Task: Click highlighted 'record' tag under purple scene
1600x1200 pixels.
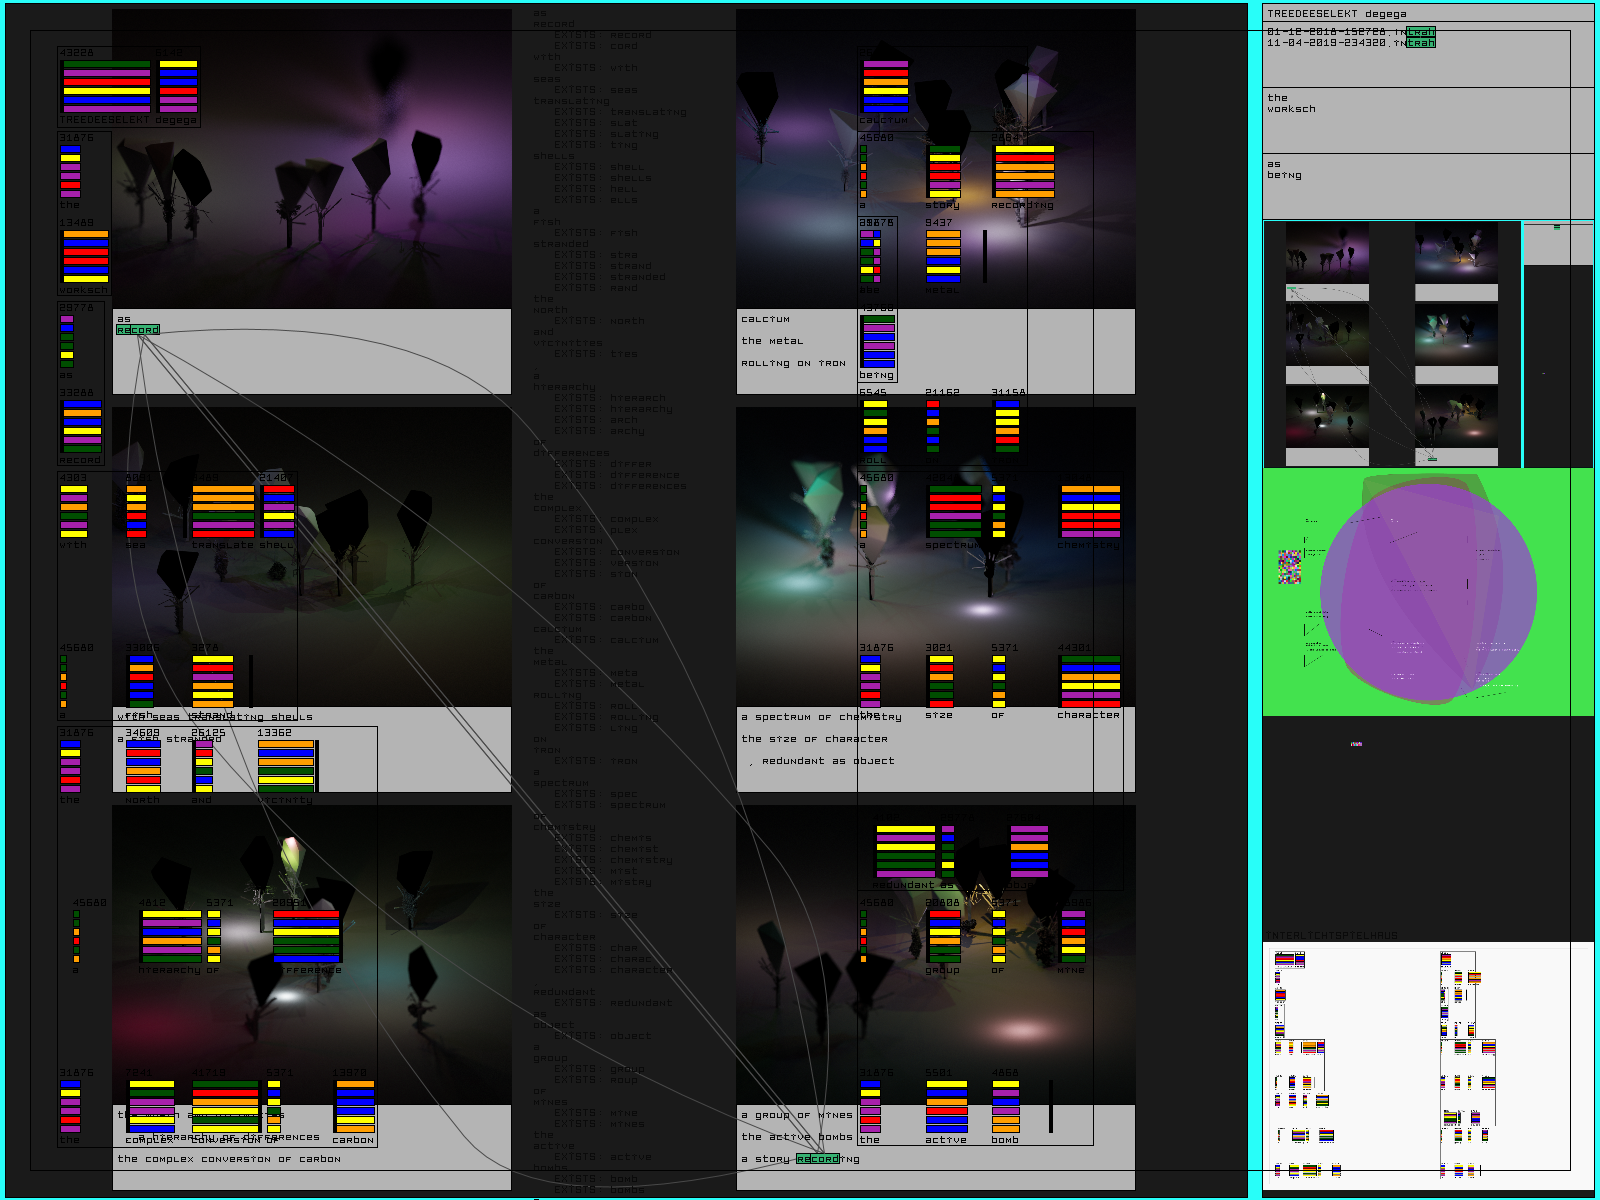Action: (138, 330)
